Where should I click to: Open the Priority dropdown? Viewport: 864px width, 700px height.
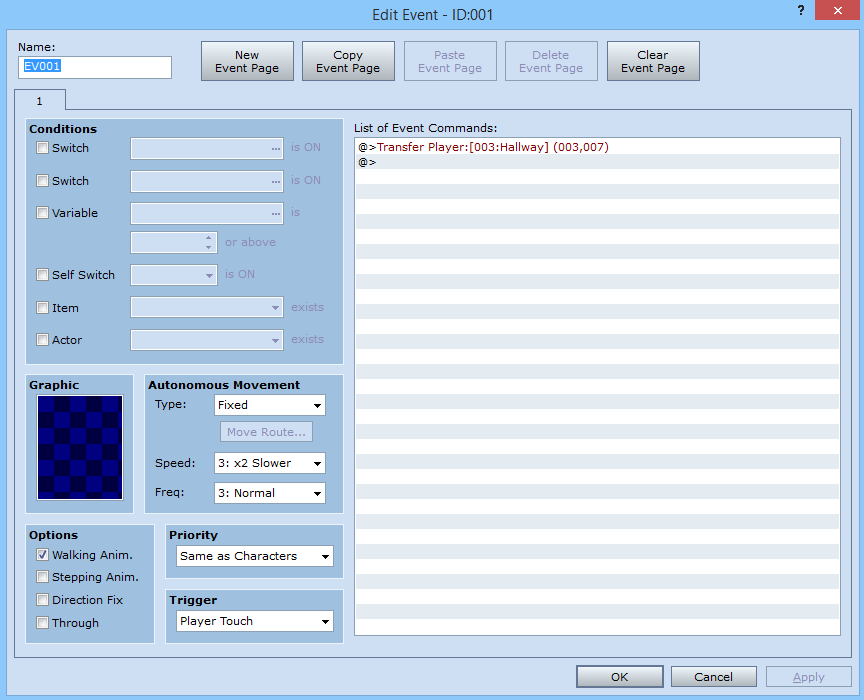point(255,556)
